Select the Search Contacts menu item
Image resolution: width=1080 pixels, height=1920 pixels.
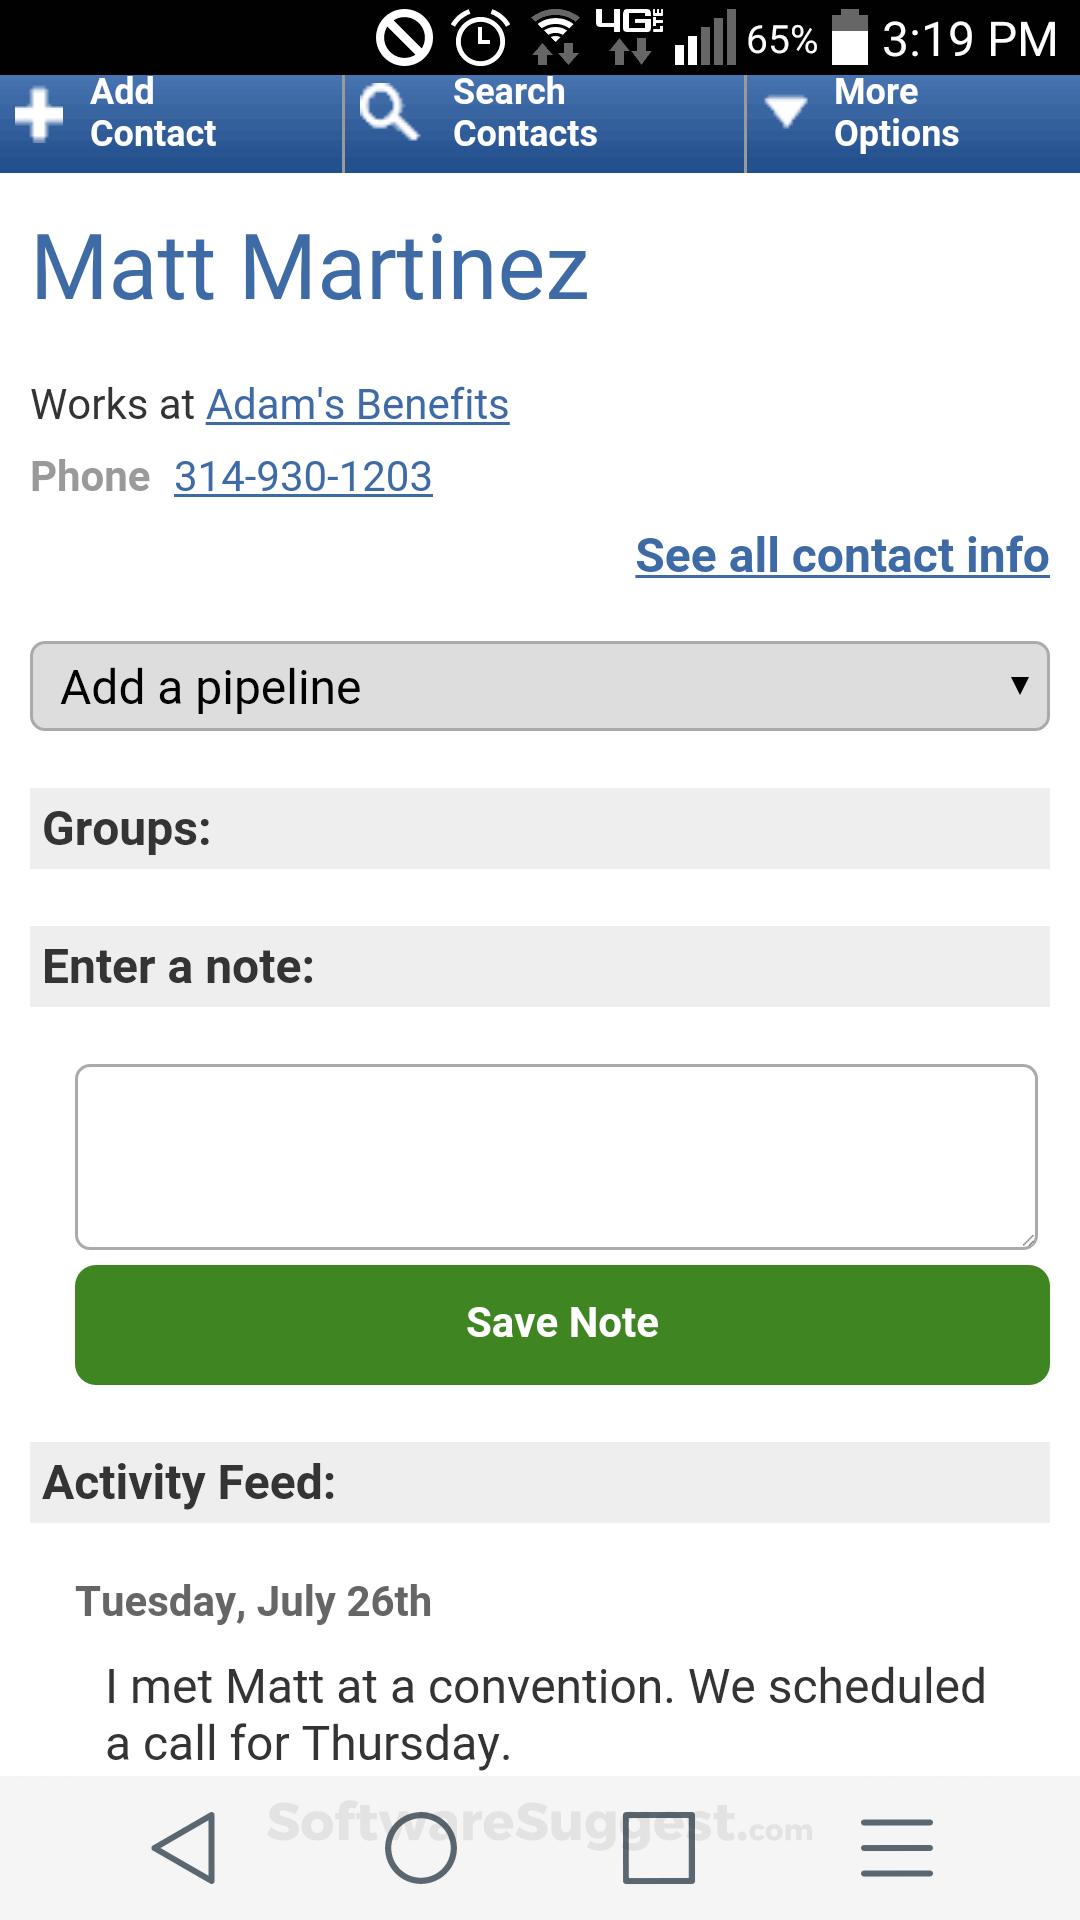coord(525,112)
